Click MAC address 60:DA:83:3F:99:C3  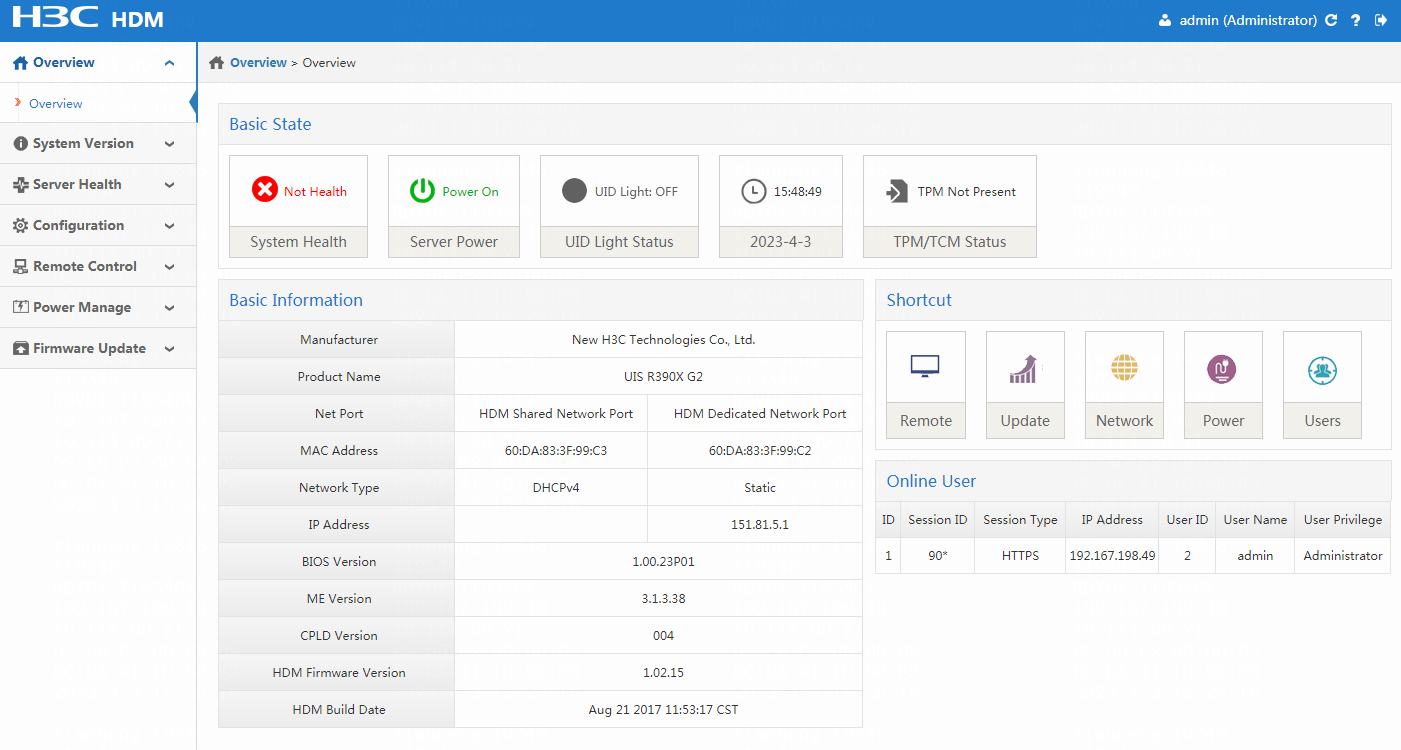[556, 451]
